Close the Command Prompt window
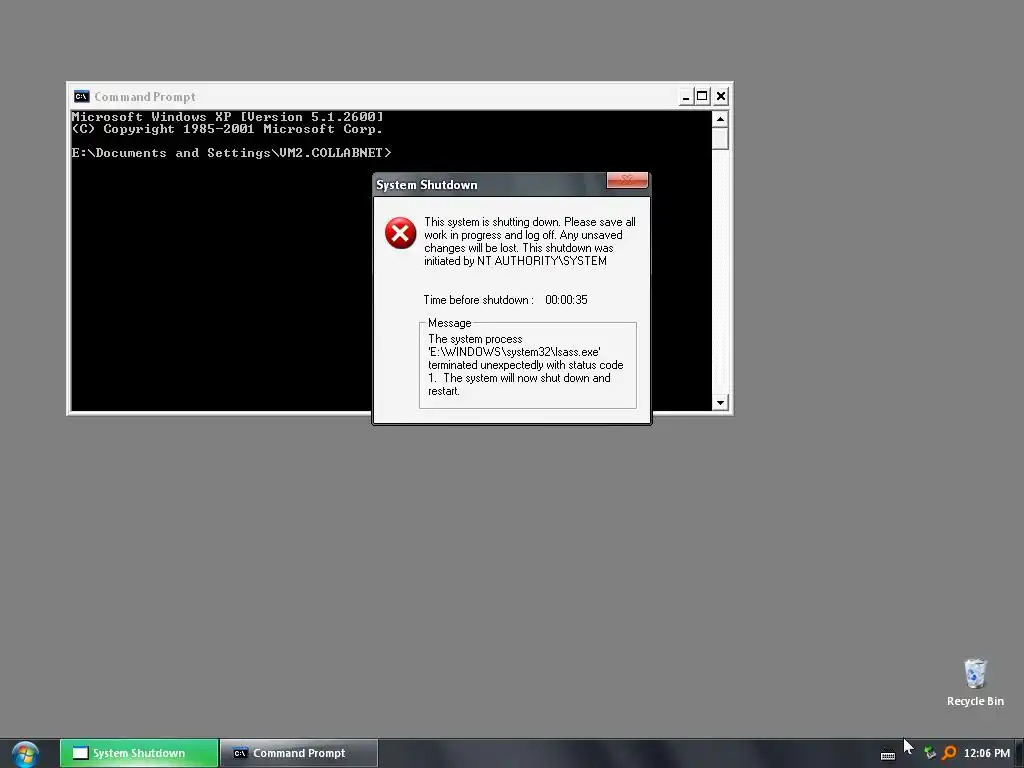1024x768 pixels. [x=721, y=97]
